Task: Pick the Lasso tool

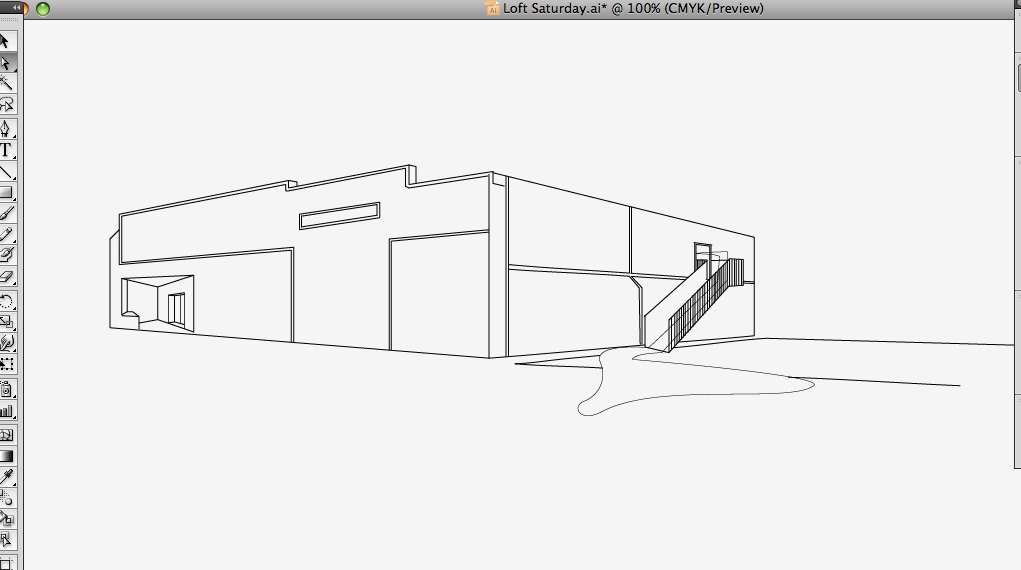Action: coord(6,104)
